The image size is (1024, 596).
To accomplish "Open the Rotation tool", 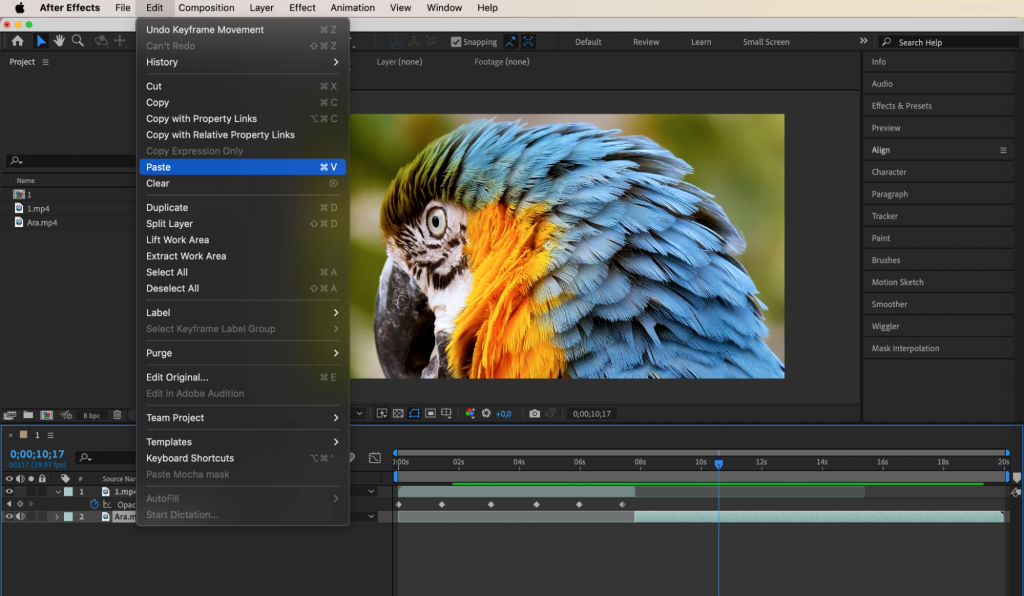I will pos(98,42).
